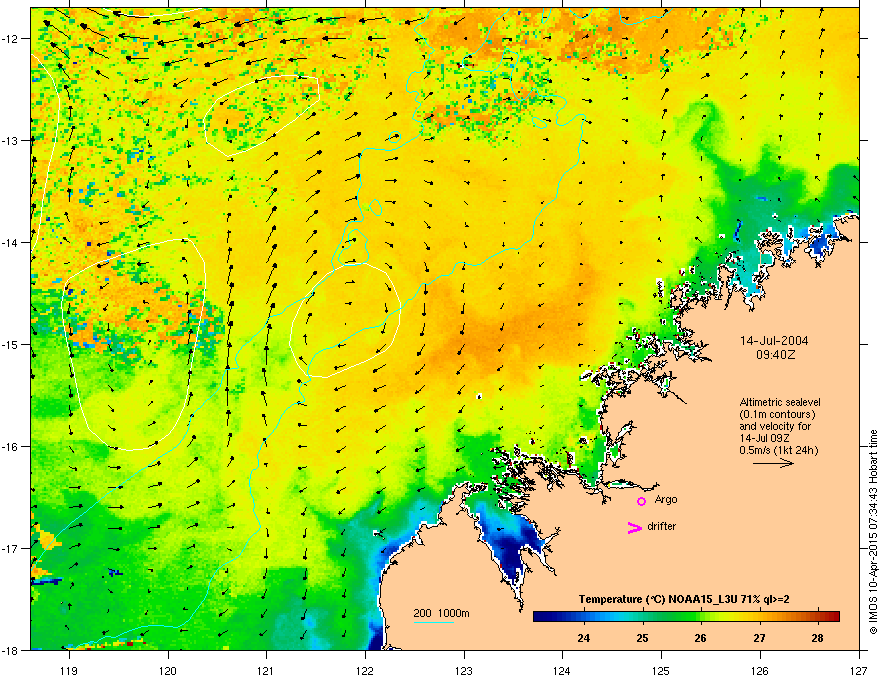Click the color bar label '25'
This screenshot has width=880, height=680.
[x=642, y=638]
